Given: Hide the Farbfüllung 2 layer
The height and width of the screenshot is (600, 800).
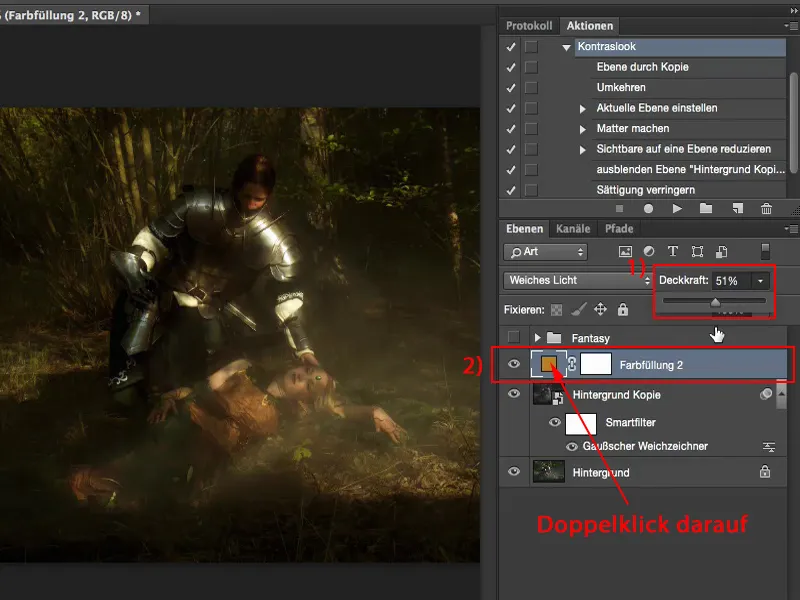Looking at the screenshot, I should (514, 363).
